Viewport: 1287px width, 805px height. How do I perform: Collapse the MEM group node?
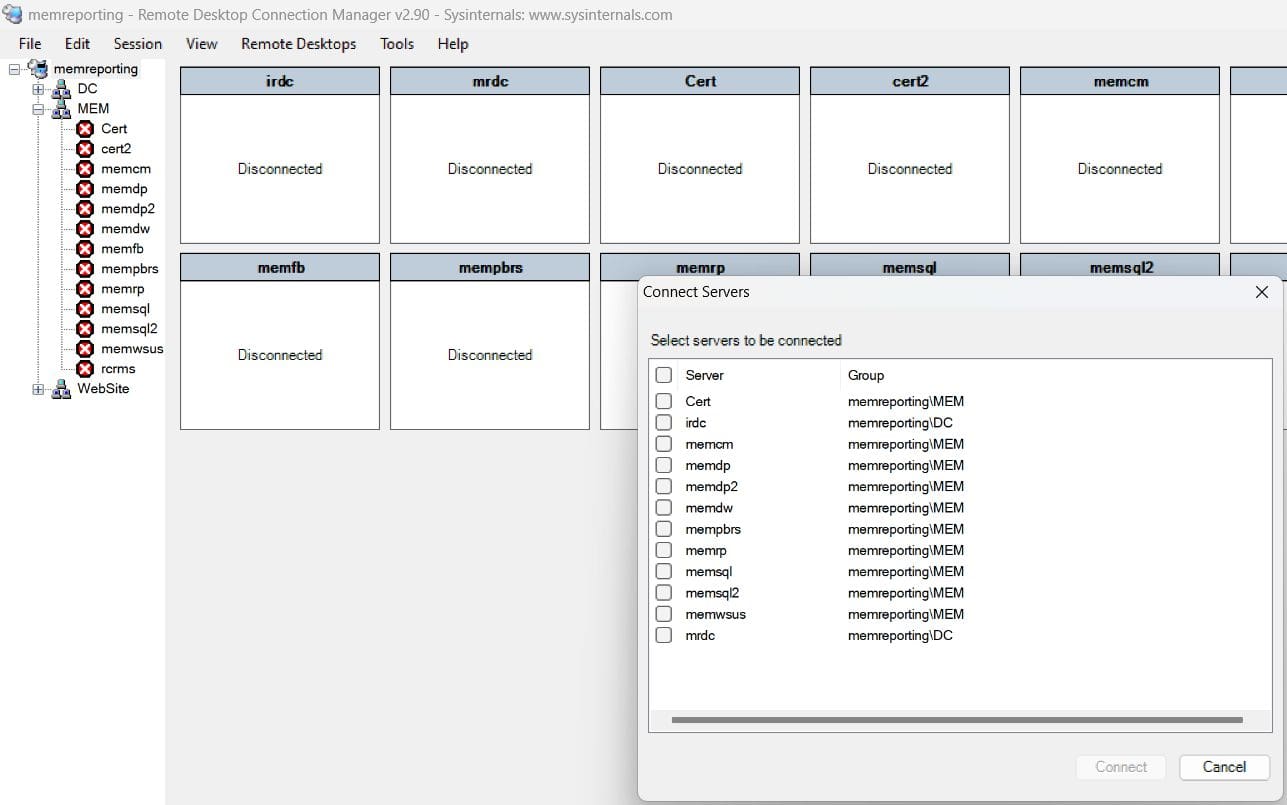pyautogui.click(x=38, y=109)
